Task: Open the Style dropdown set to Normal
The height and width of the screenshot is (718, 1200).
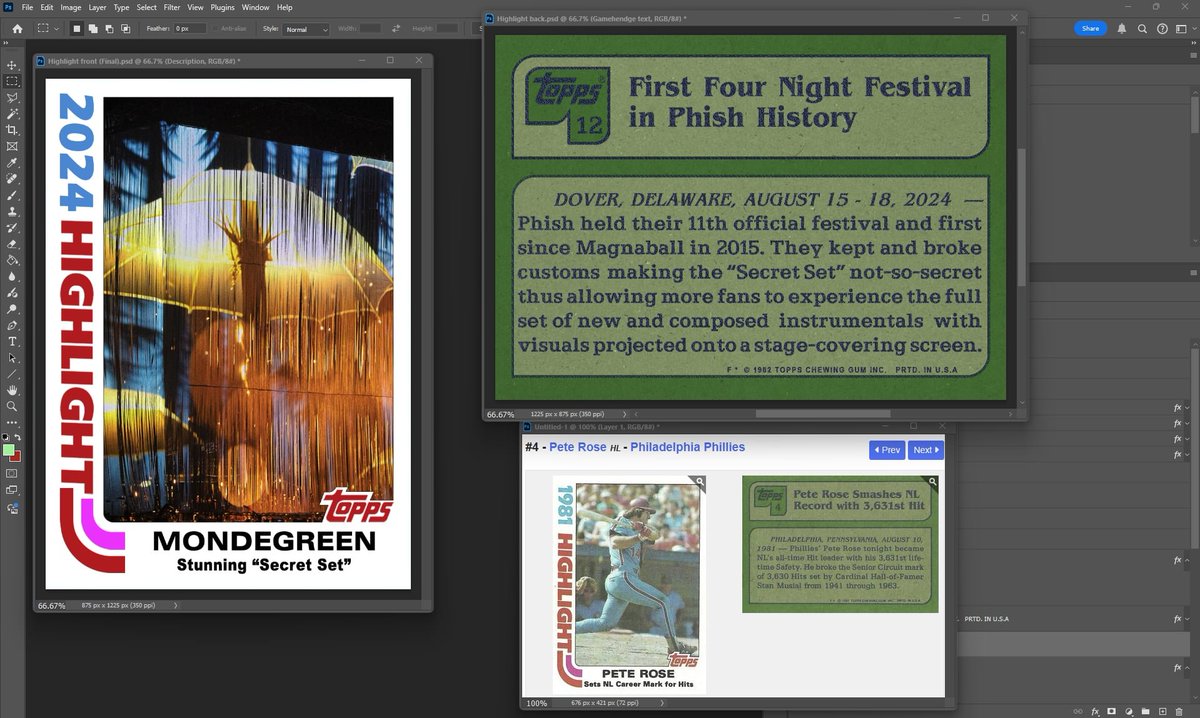Action: point(306,29)
